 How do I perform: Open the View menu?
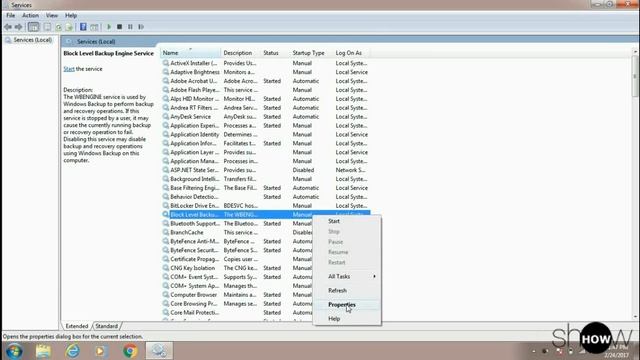click(52, 16)
